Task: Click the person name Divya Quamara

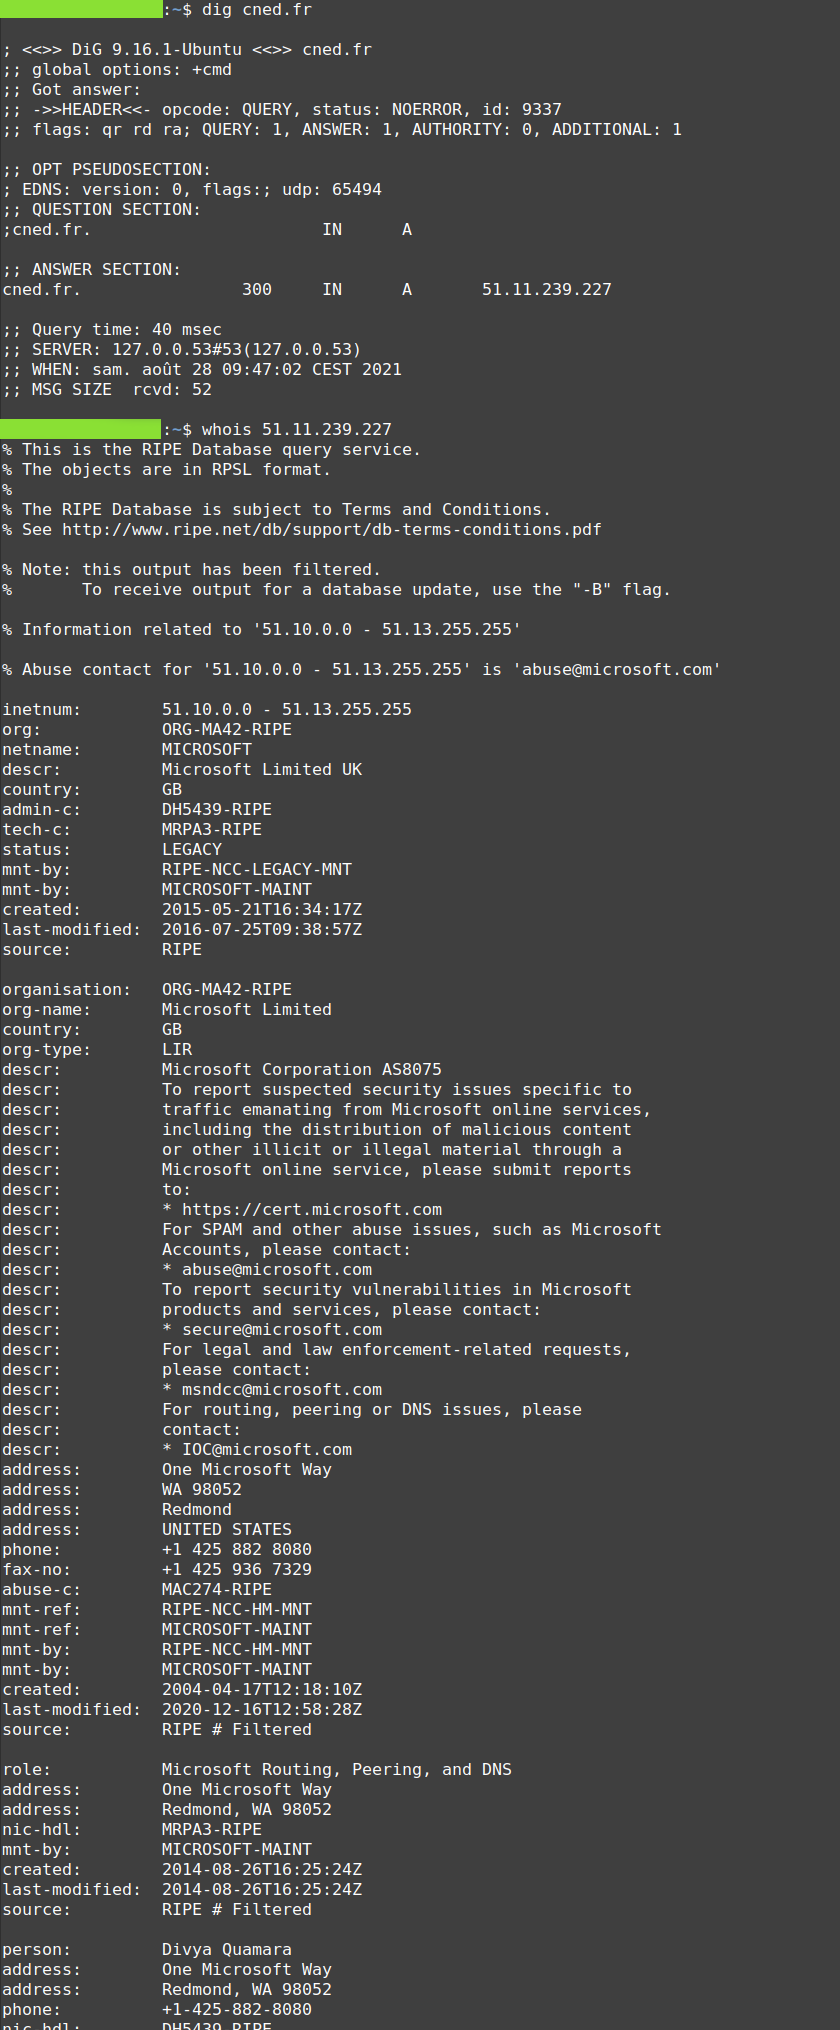Action: (x=227, y=1950)
